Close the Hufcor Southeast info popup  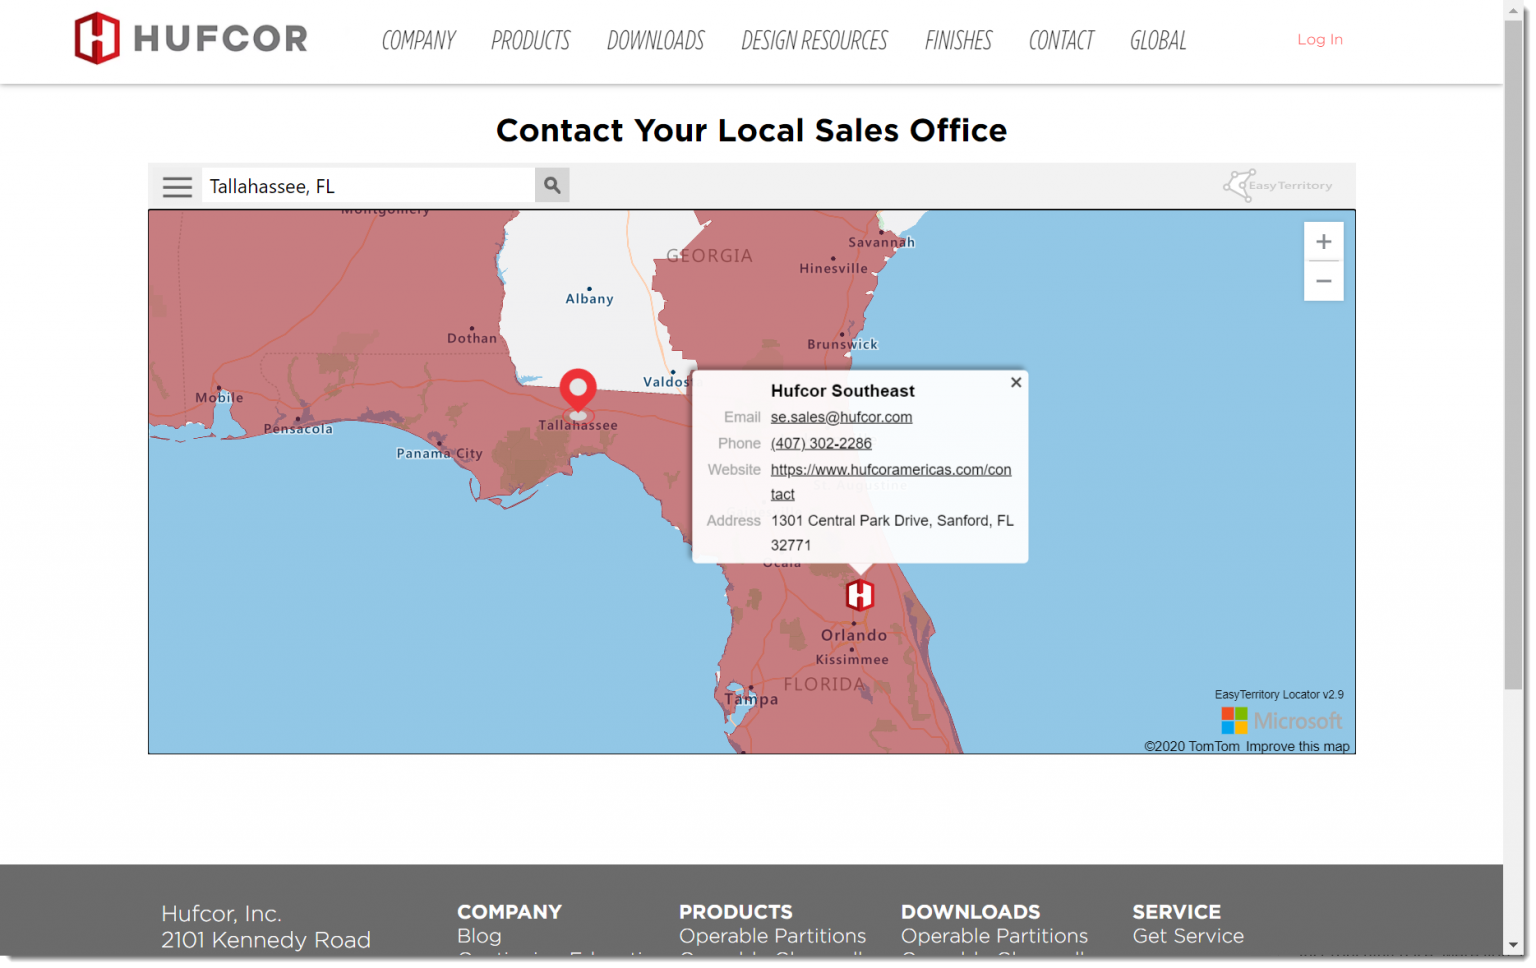click(x=1016, y=382)
